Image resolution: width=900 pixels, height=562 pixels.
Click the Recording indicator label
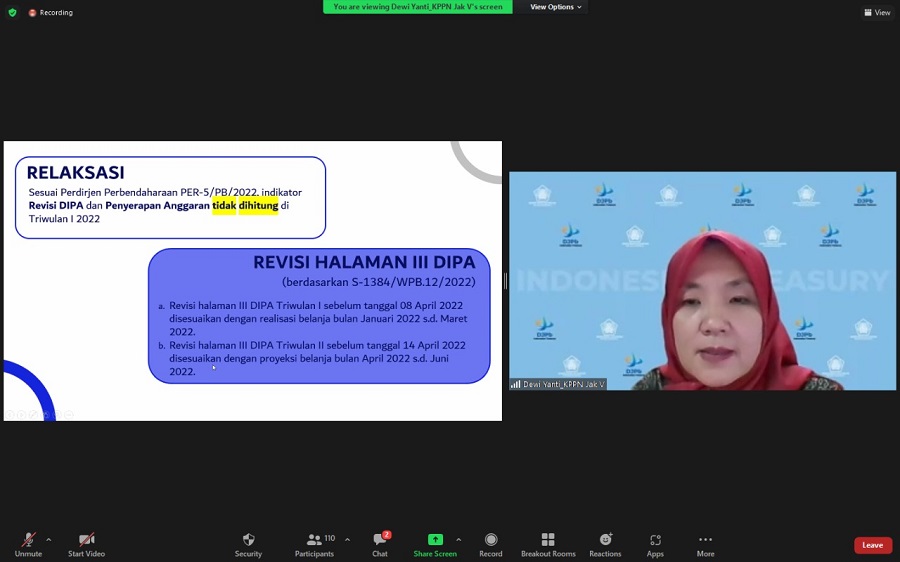(55, 12)
